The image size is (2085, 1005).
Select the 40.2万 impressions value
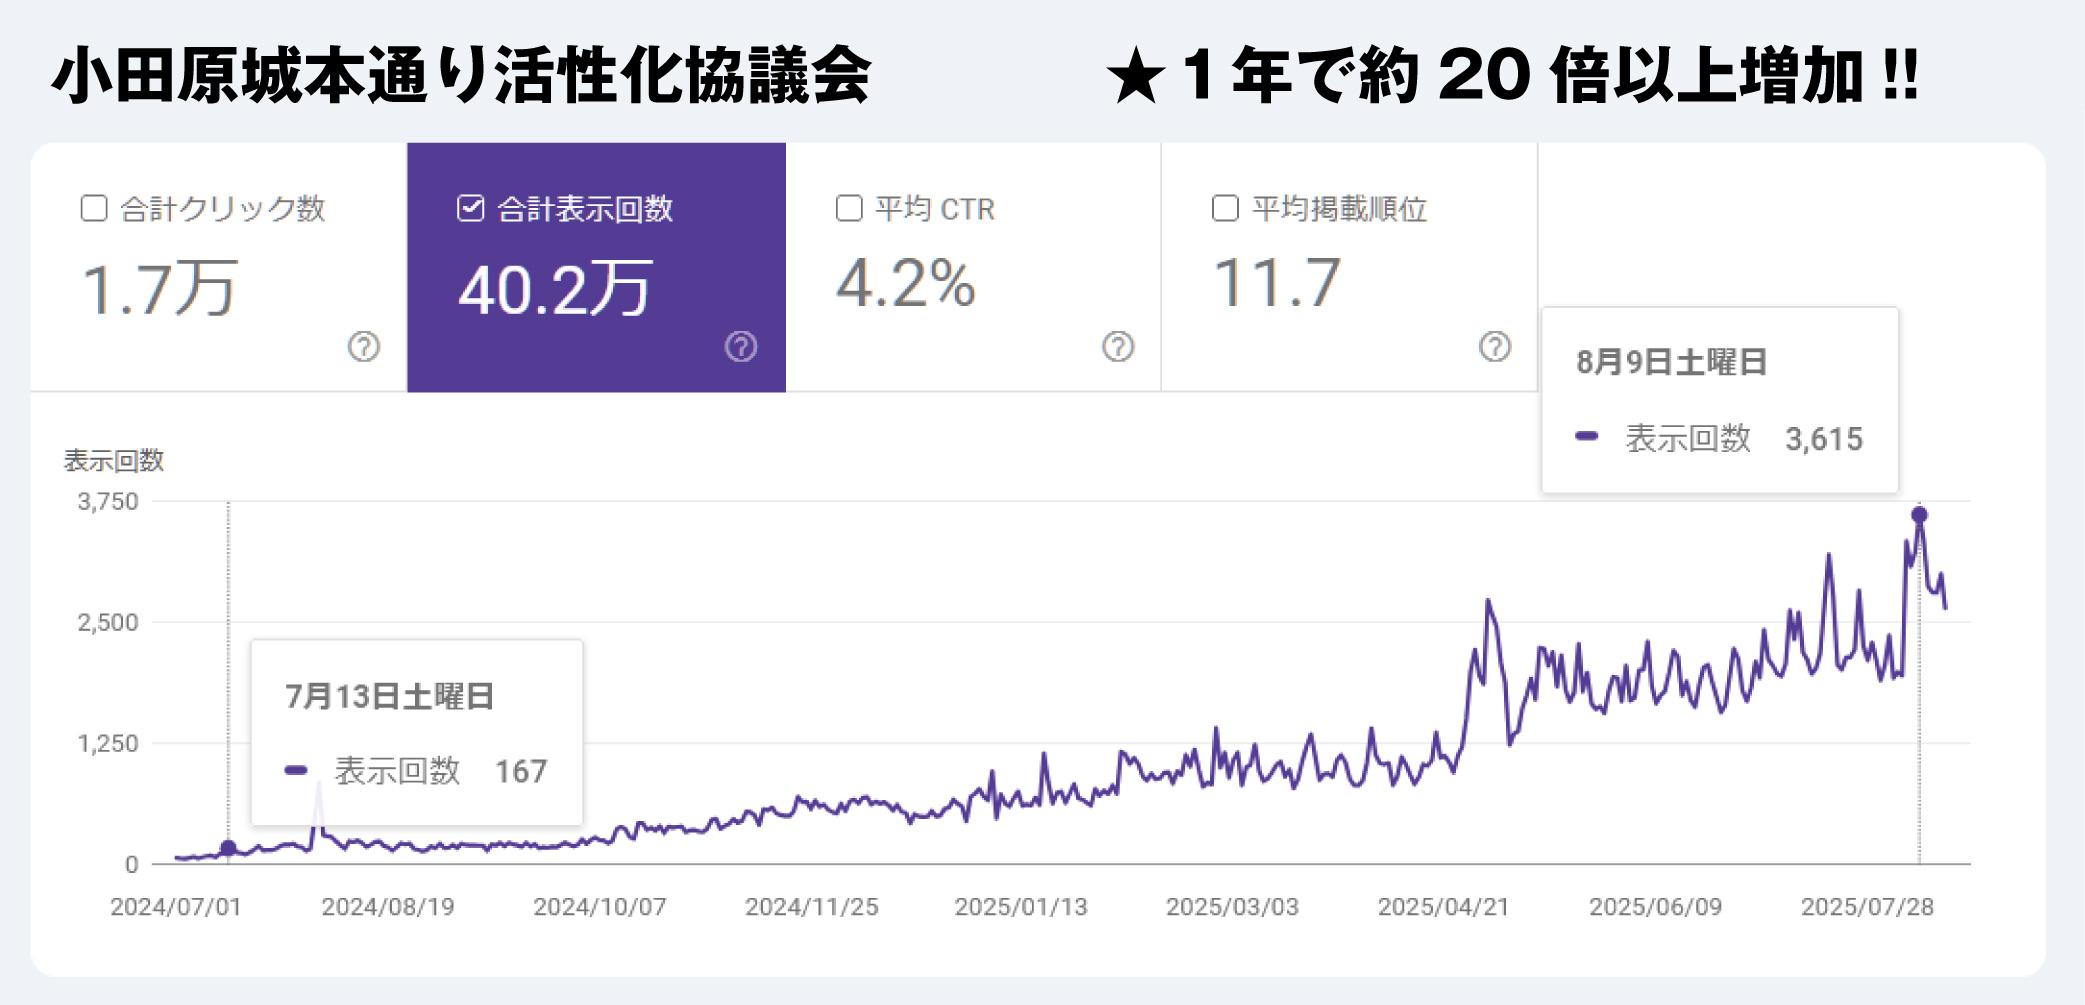pos(555,289)
